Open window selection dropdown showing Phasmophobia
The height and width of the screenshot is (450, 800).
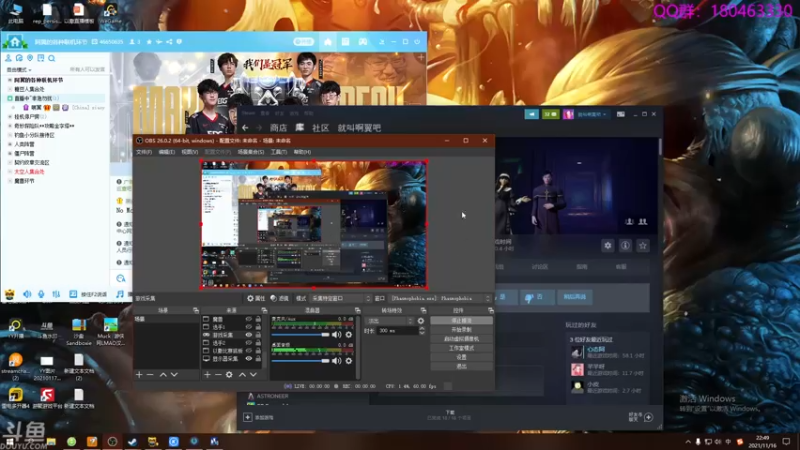click(440, 298)
